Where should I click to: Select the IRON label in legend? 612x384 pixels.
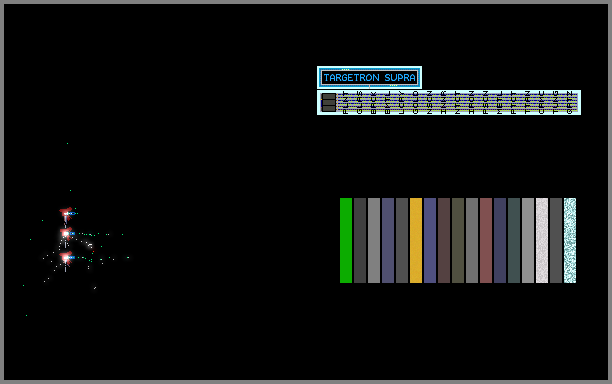point(471,103)
